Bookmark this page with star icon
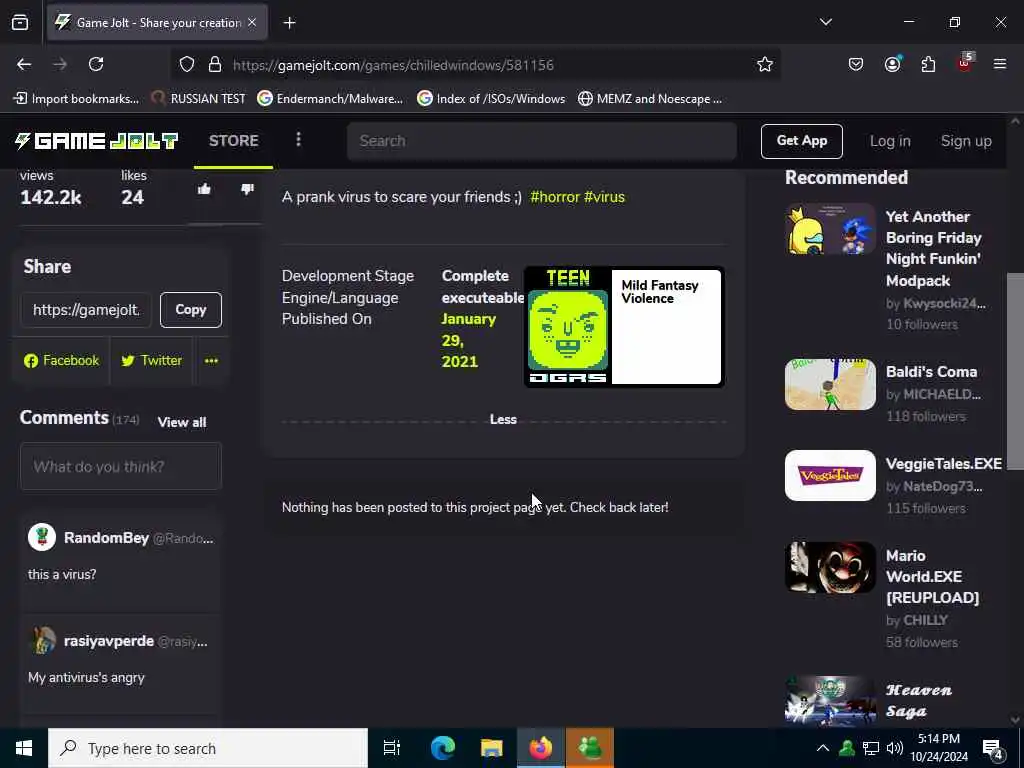 [x=765, y=64]
